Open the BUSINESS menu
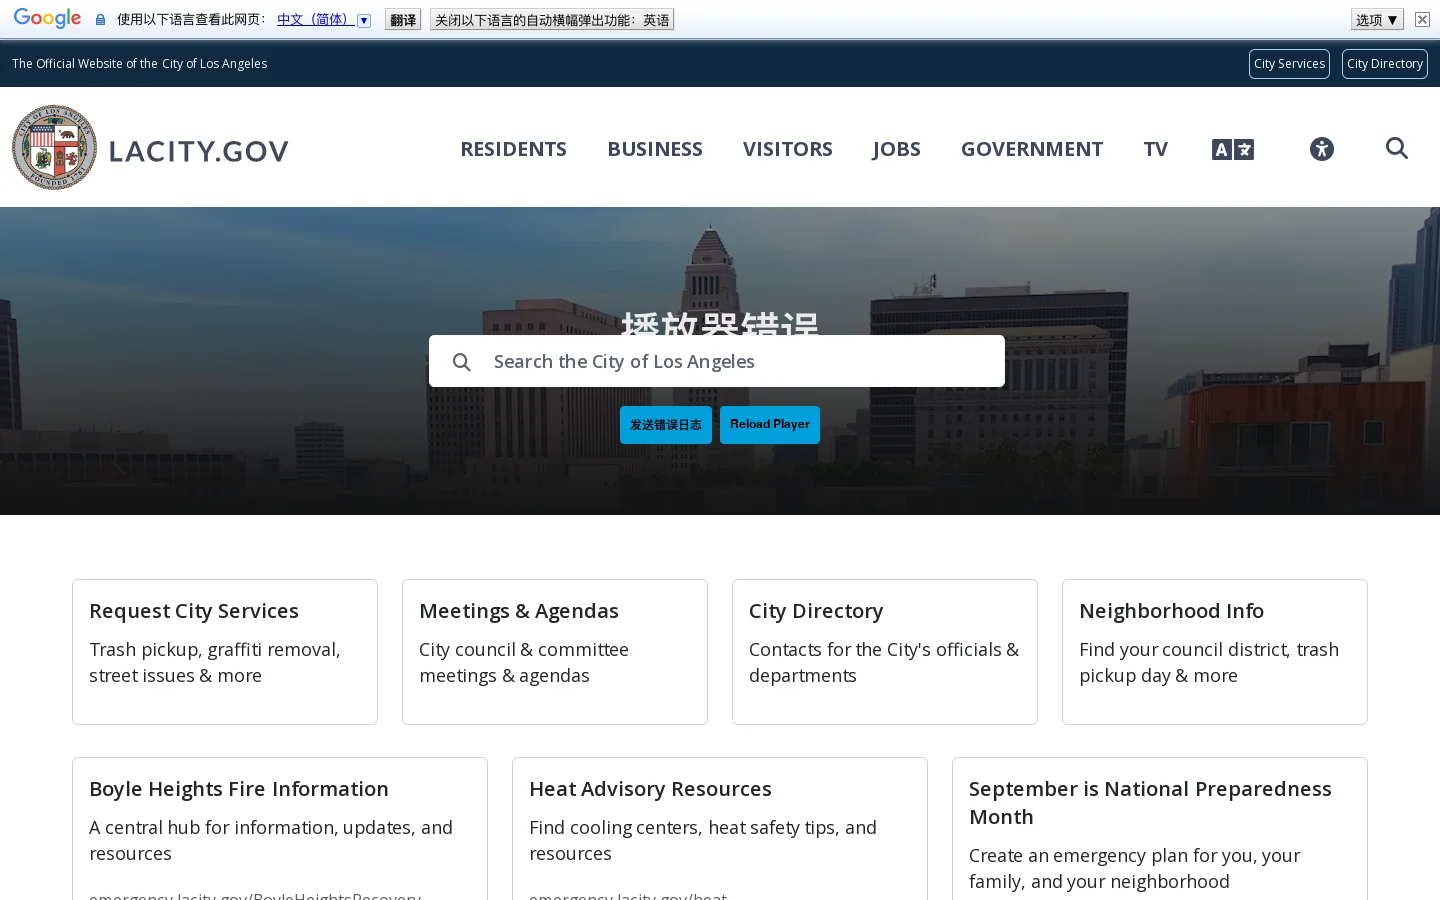This screenshot has height=900, width=1440. tap(655, 149)
